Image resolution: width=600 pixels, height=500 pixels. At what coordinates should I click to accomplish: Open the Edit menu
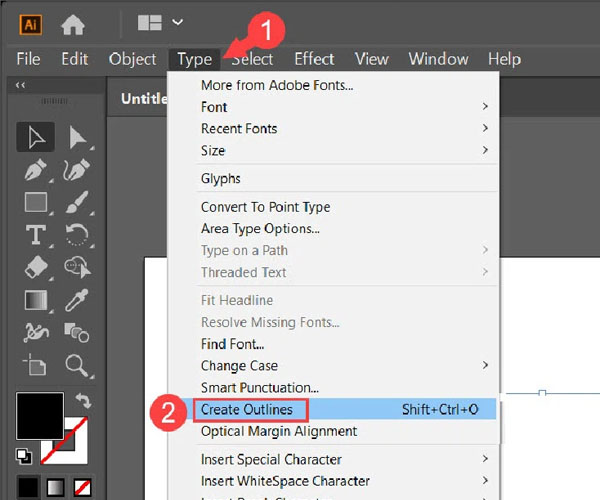(75, 59)
